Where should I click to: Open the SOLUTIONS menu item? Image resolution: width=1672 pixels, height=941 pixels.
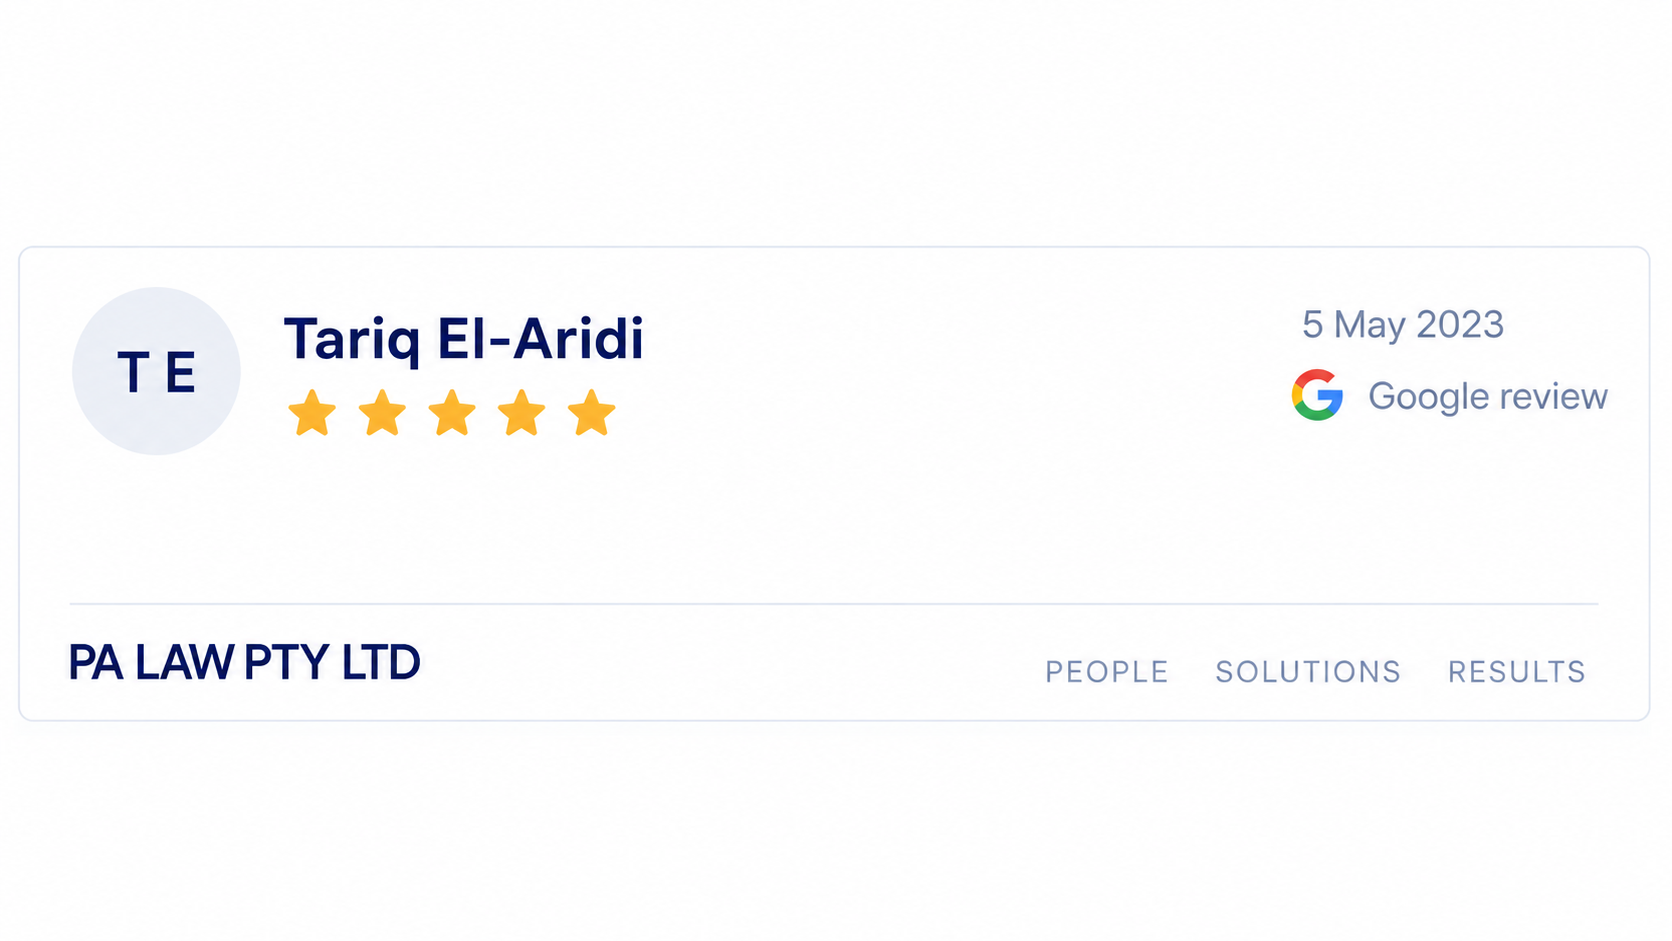[x=1308, y=671]
